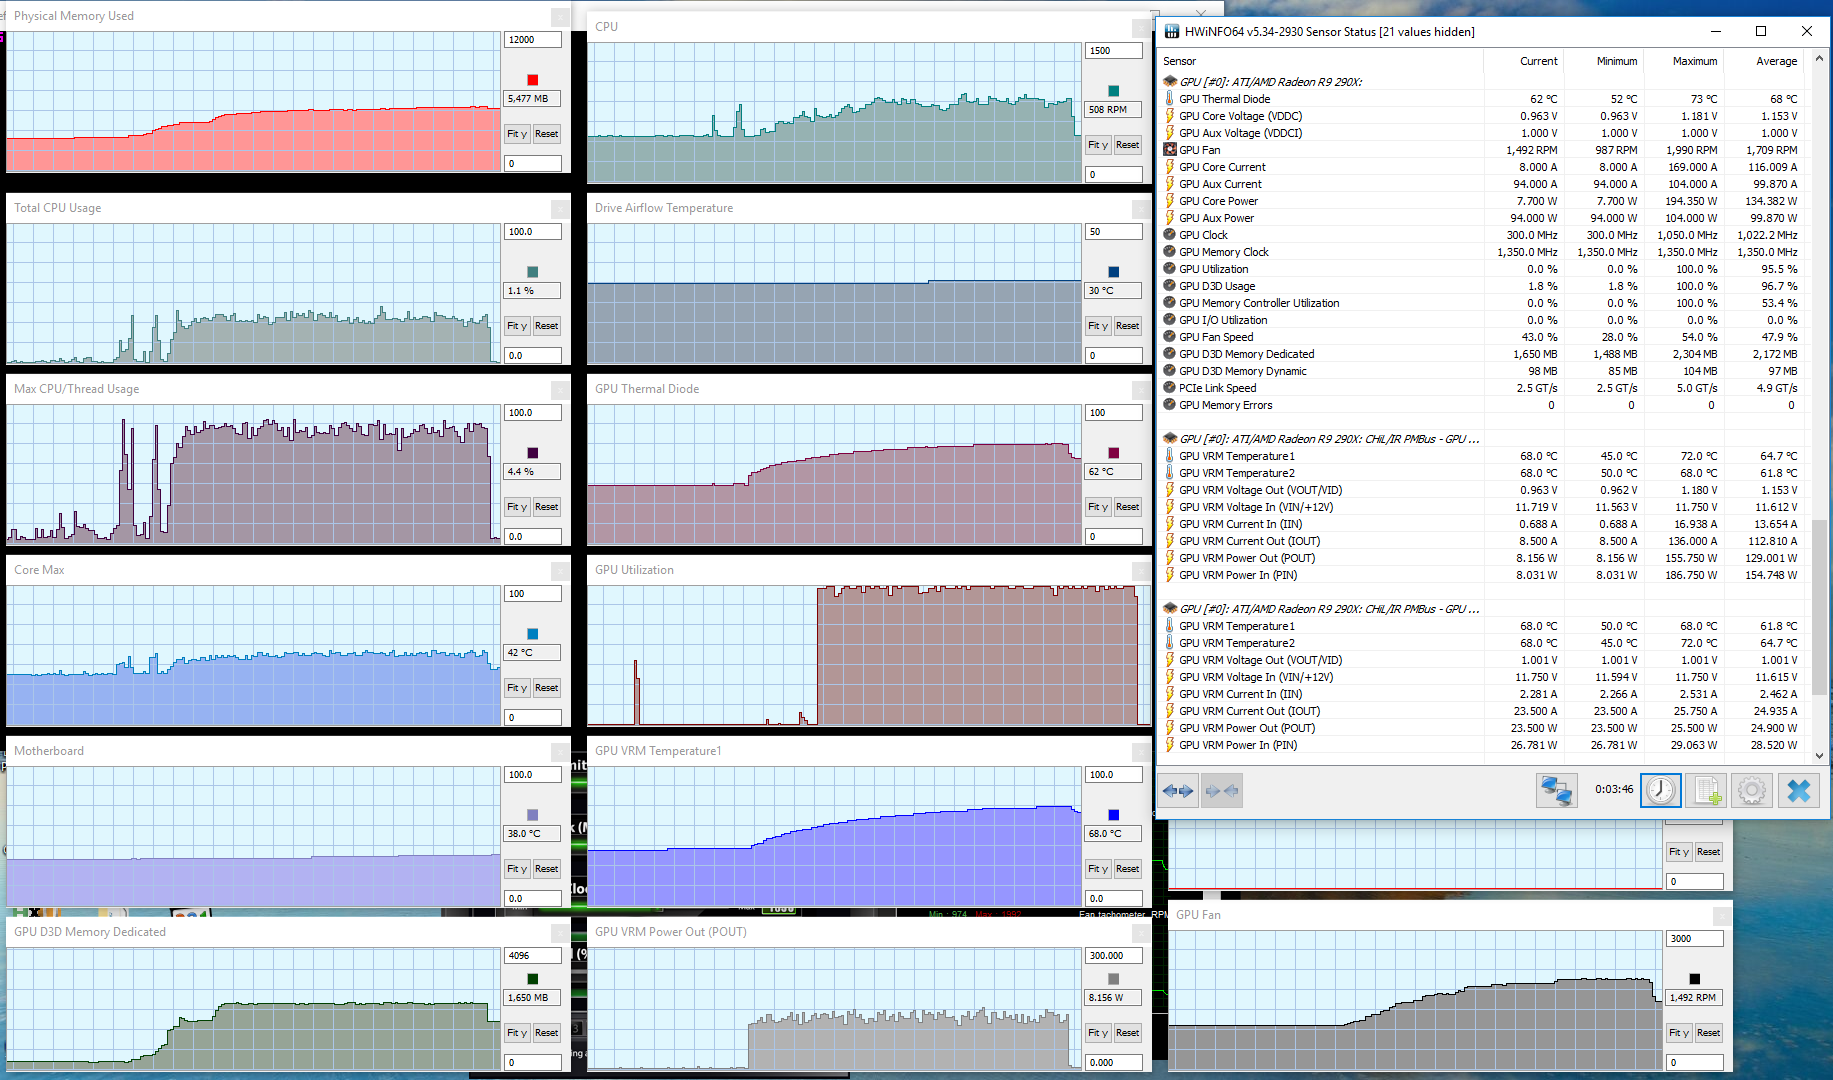Click shrink sensor window arrows icon in HWiNFO
The height and width of the screenshot is (1080, 1833).
1222,791
